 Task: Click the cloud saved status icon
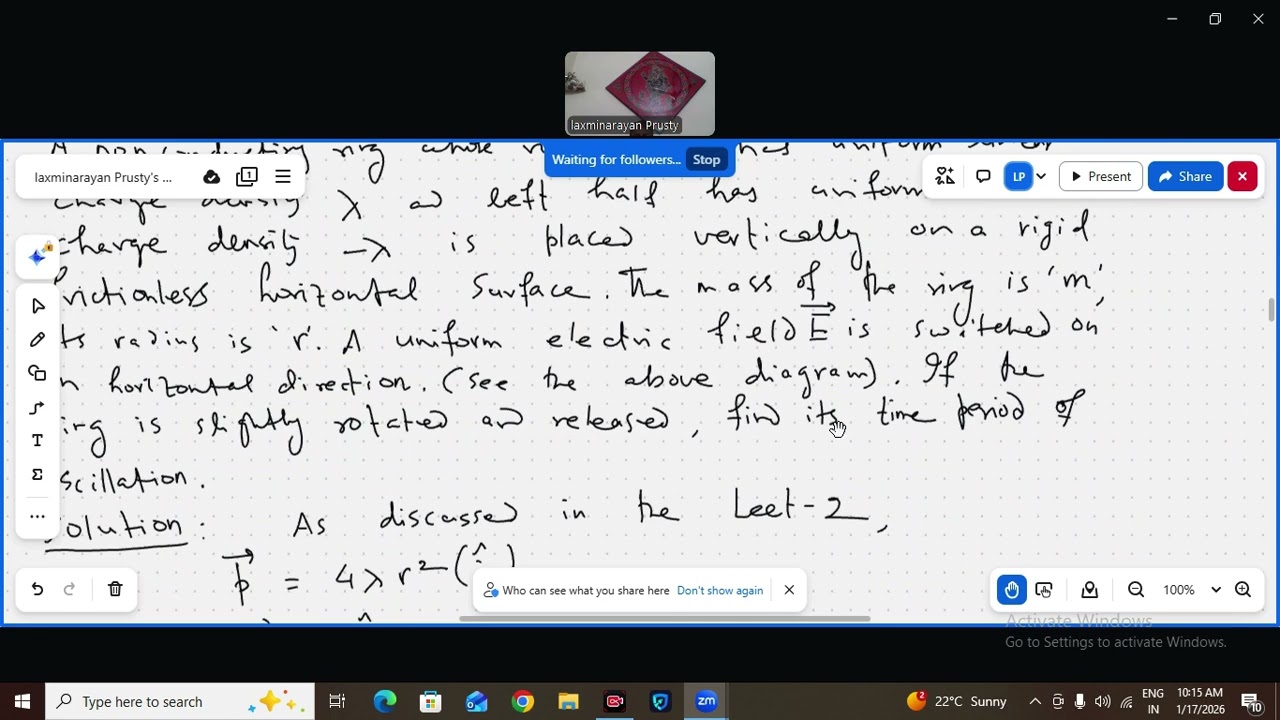(211, 177)
